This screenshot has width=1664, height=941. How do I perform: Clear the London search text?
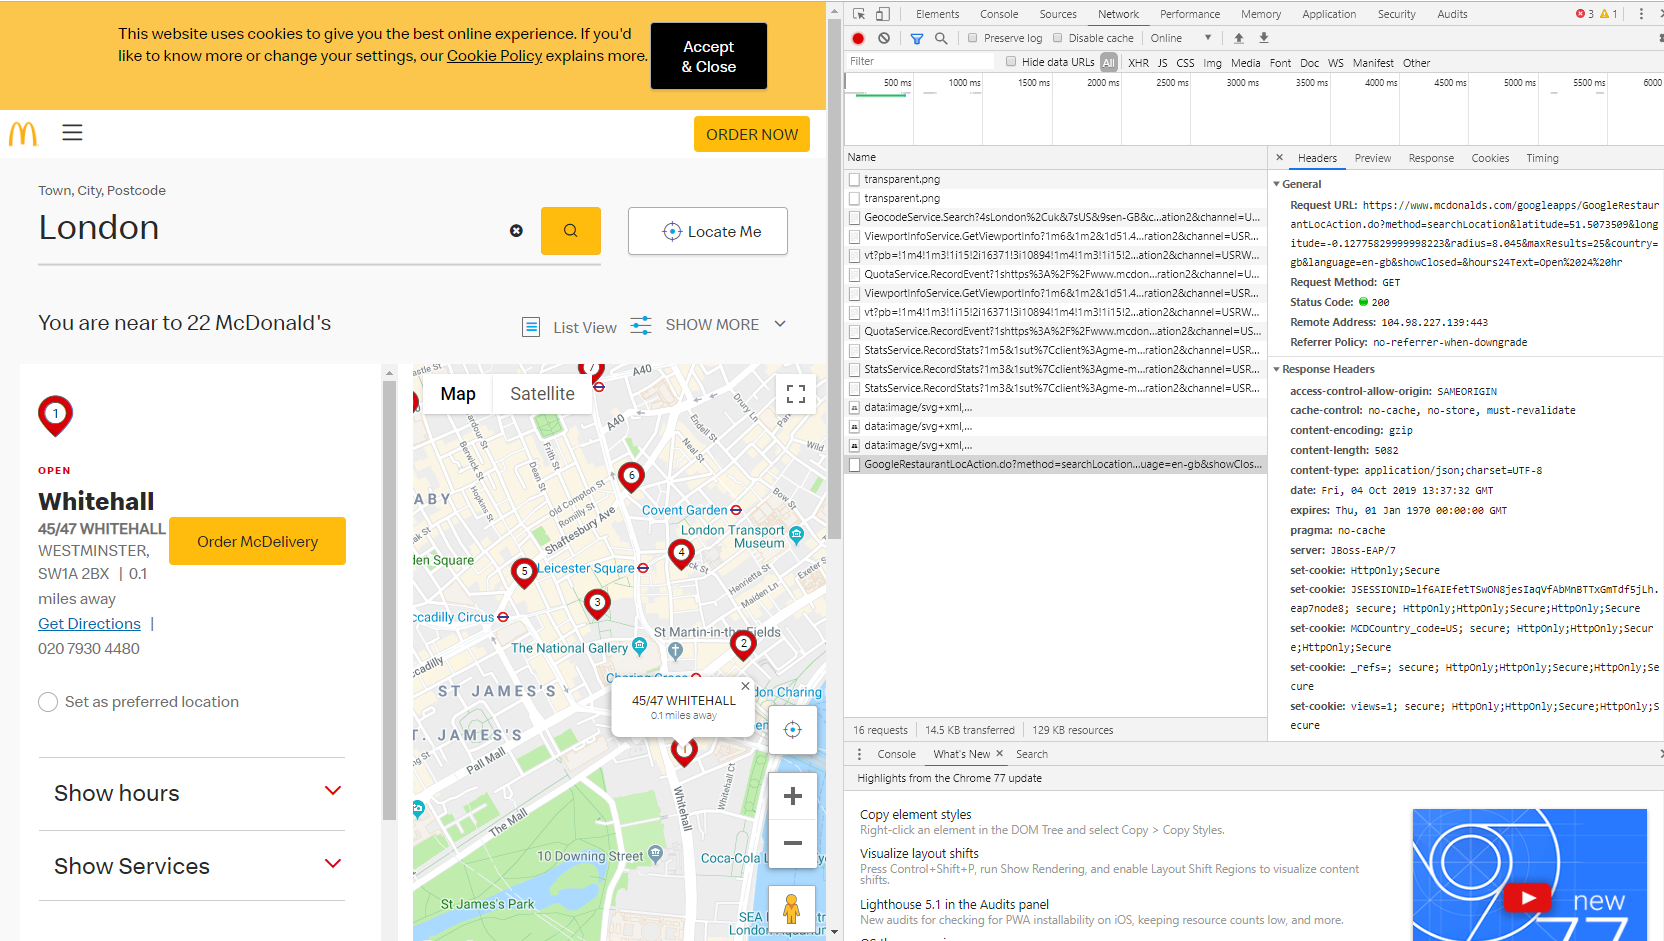[x=516, y=231]
